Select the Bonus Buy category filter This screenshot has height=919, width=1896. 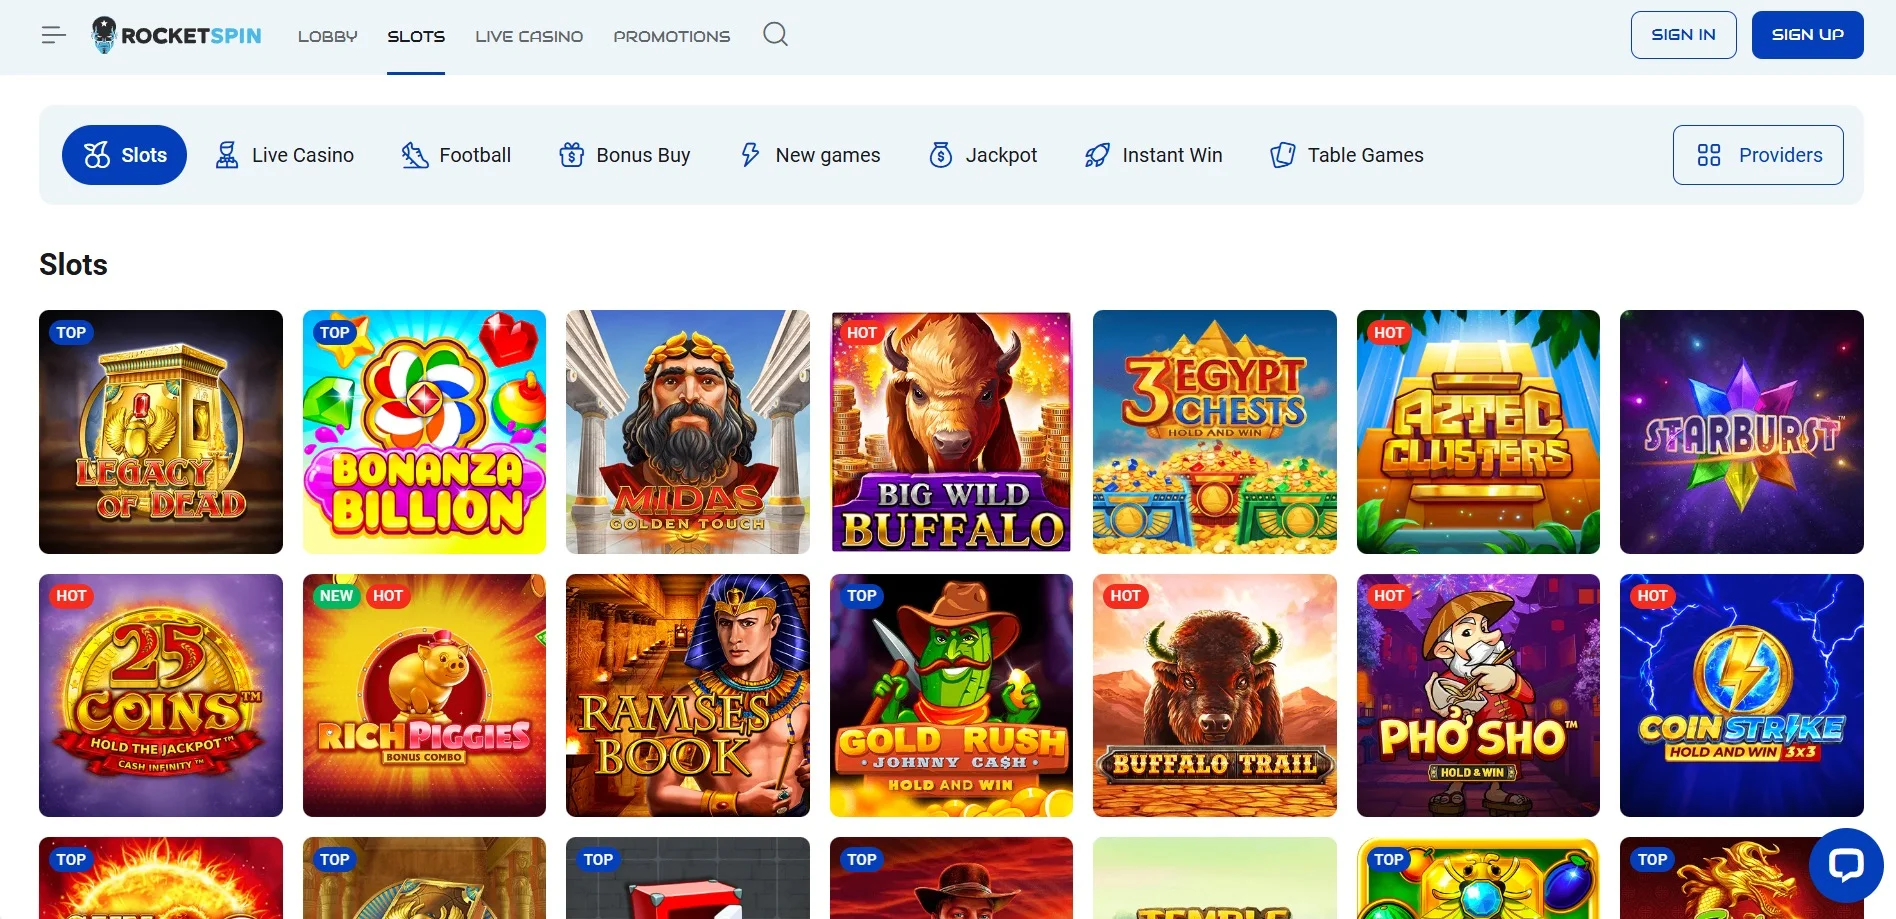click(x=625, y=155)
